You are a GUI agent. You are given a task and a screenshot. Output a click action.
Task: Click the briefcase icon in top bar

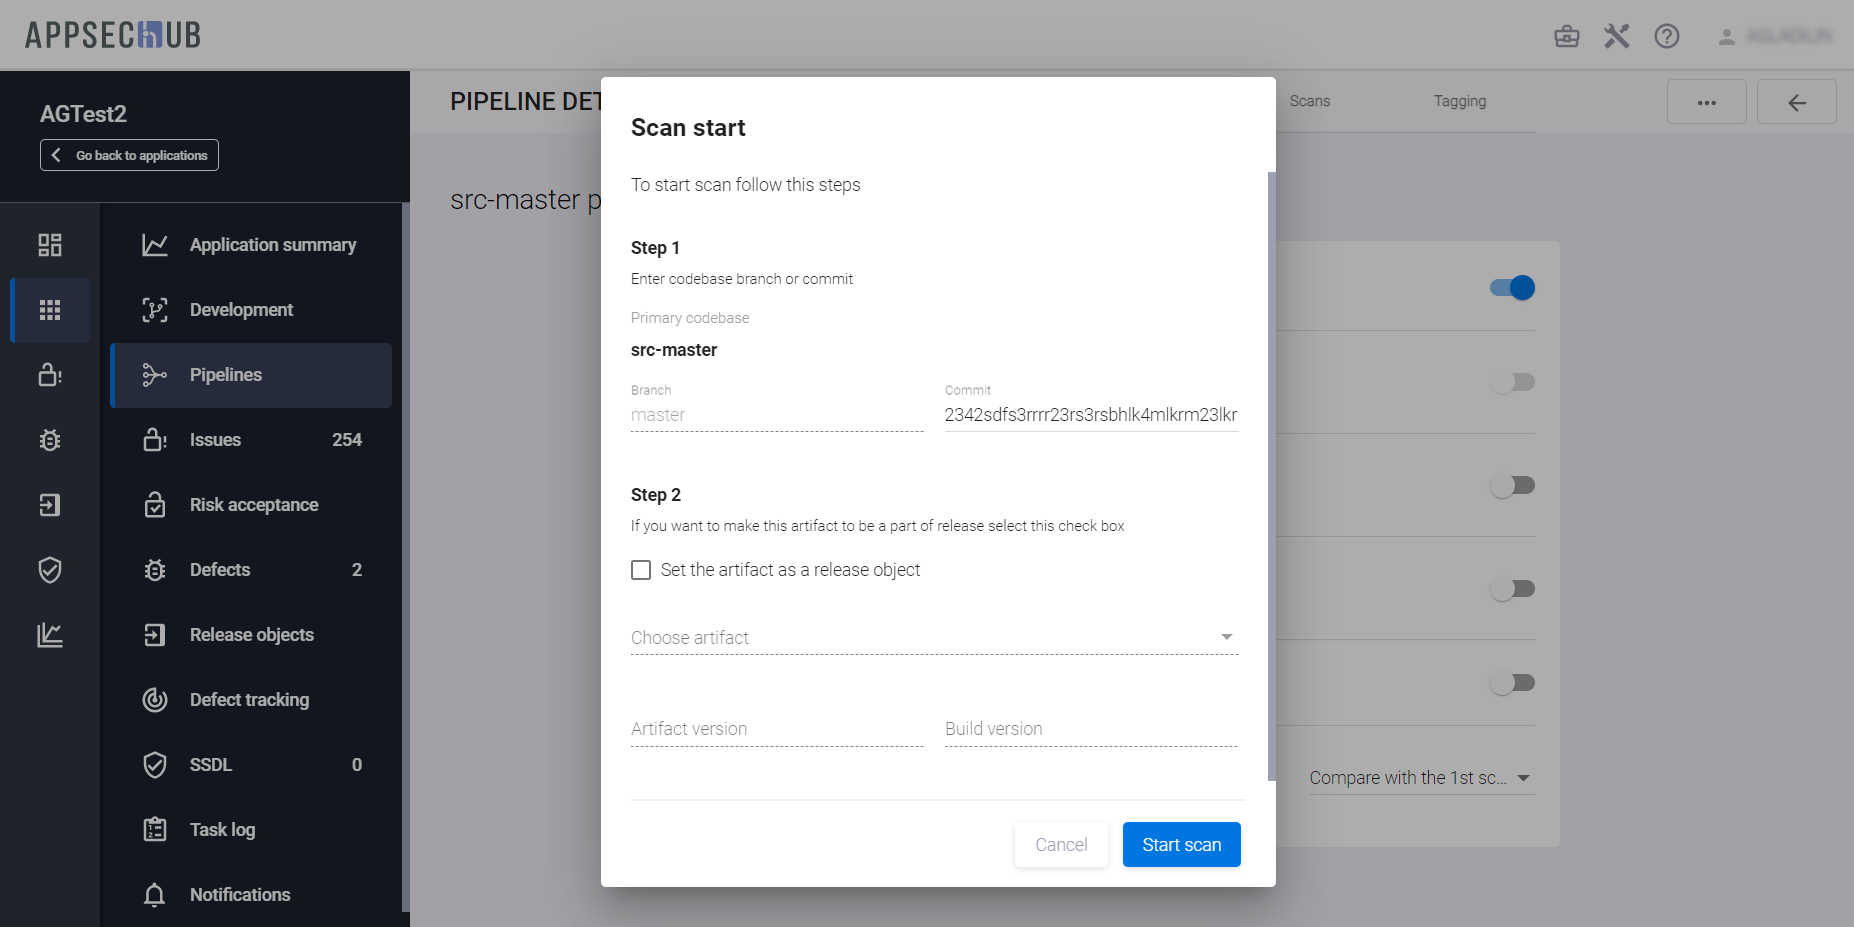tap(1566, 37)
